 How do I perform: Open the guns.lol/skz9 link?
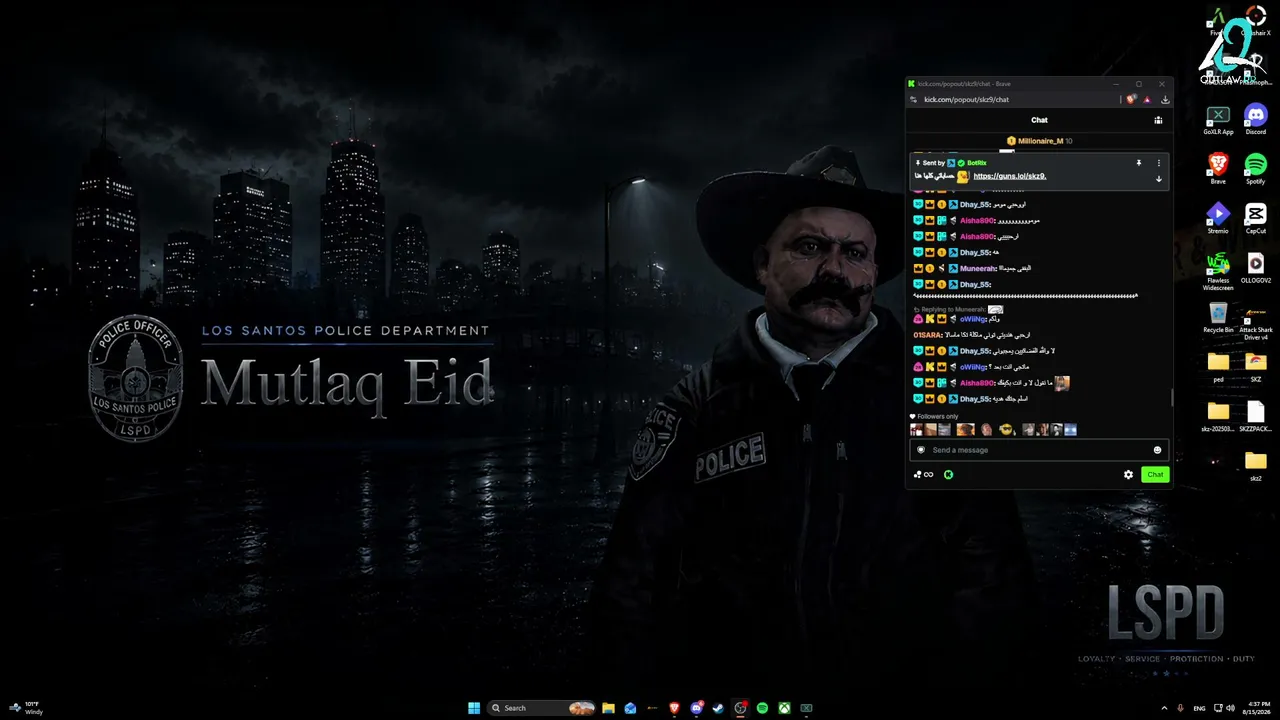(x=1010, y=176)
